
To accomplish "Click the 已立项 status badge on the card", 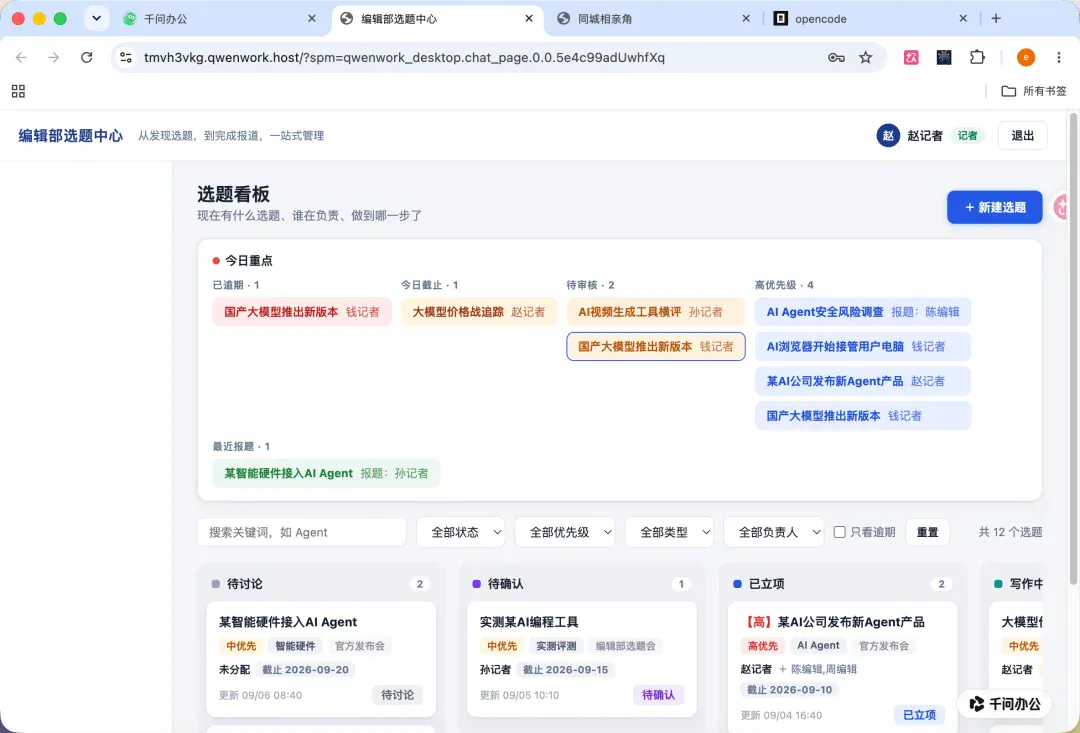I will click(x=920, y=714).
